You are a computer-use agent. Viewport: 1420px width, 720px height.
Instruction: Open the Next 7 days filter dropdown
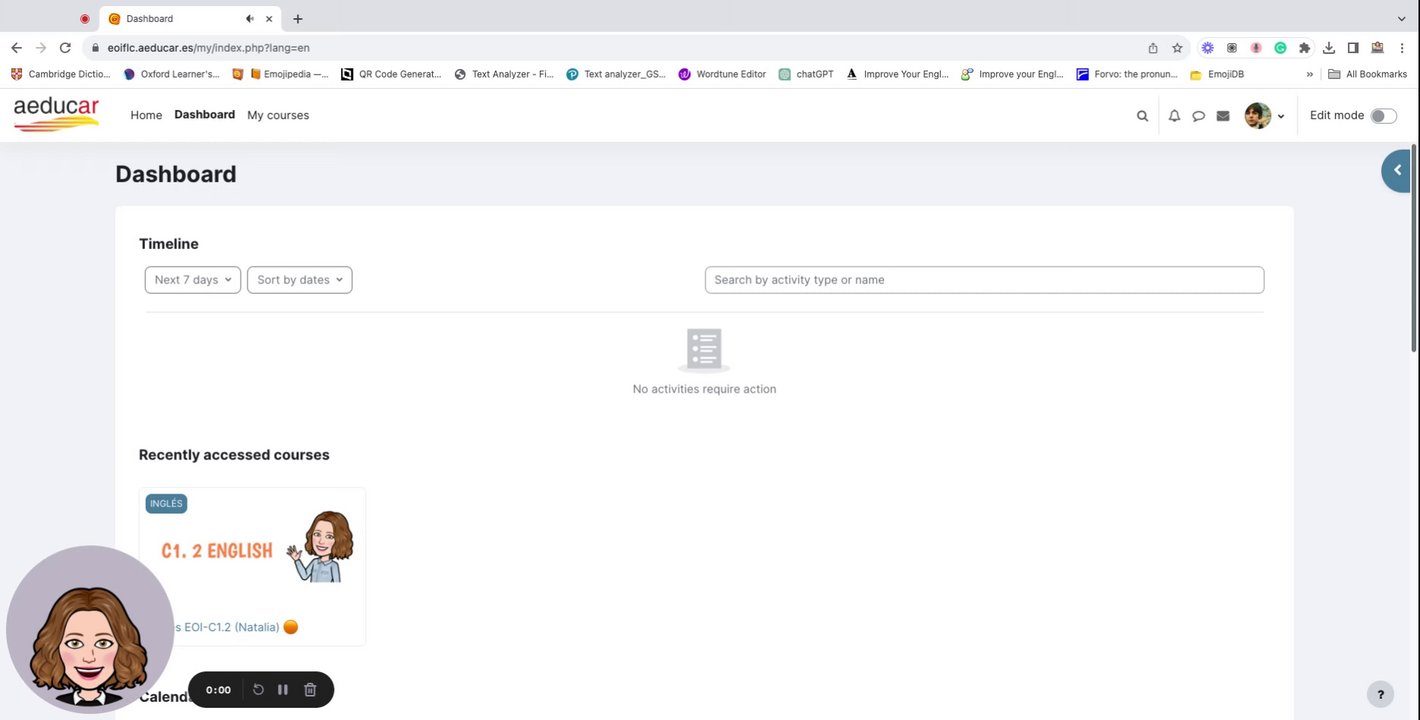click(x=193, y=280)
